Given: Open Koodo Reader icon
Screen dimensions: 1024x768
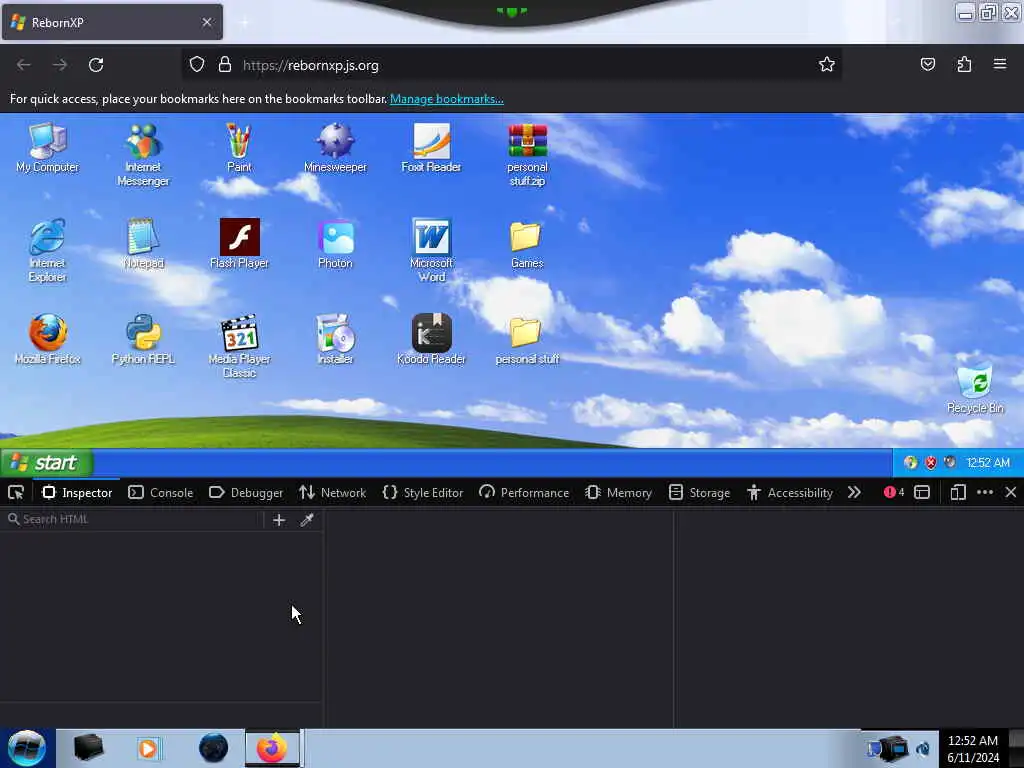Looking at the screenshot, I should (431, 340).
